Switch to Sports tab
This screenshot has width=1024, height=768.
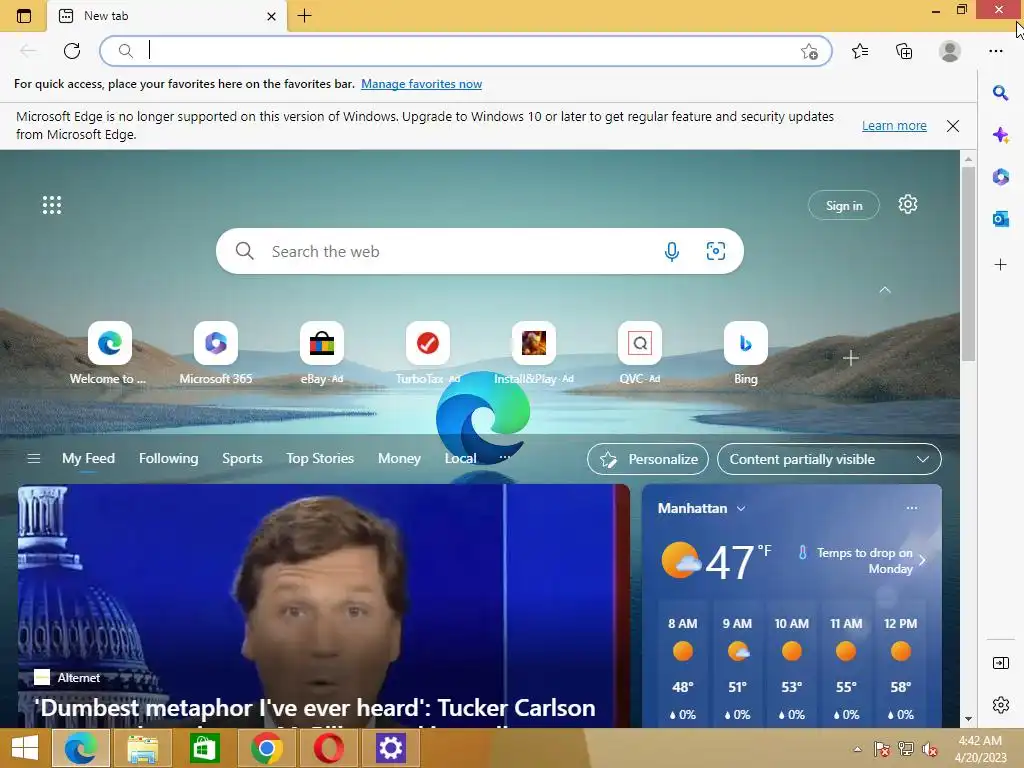point(242,458)
